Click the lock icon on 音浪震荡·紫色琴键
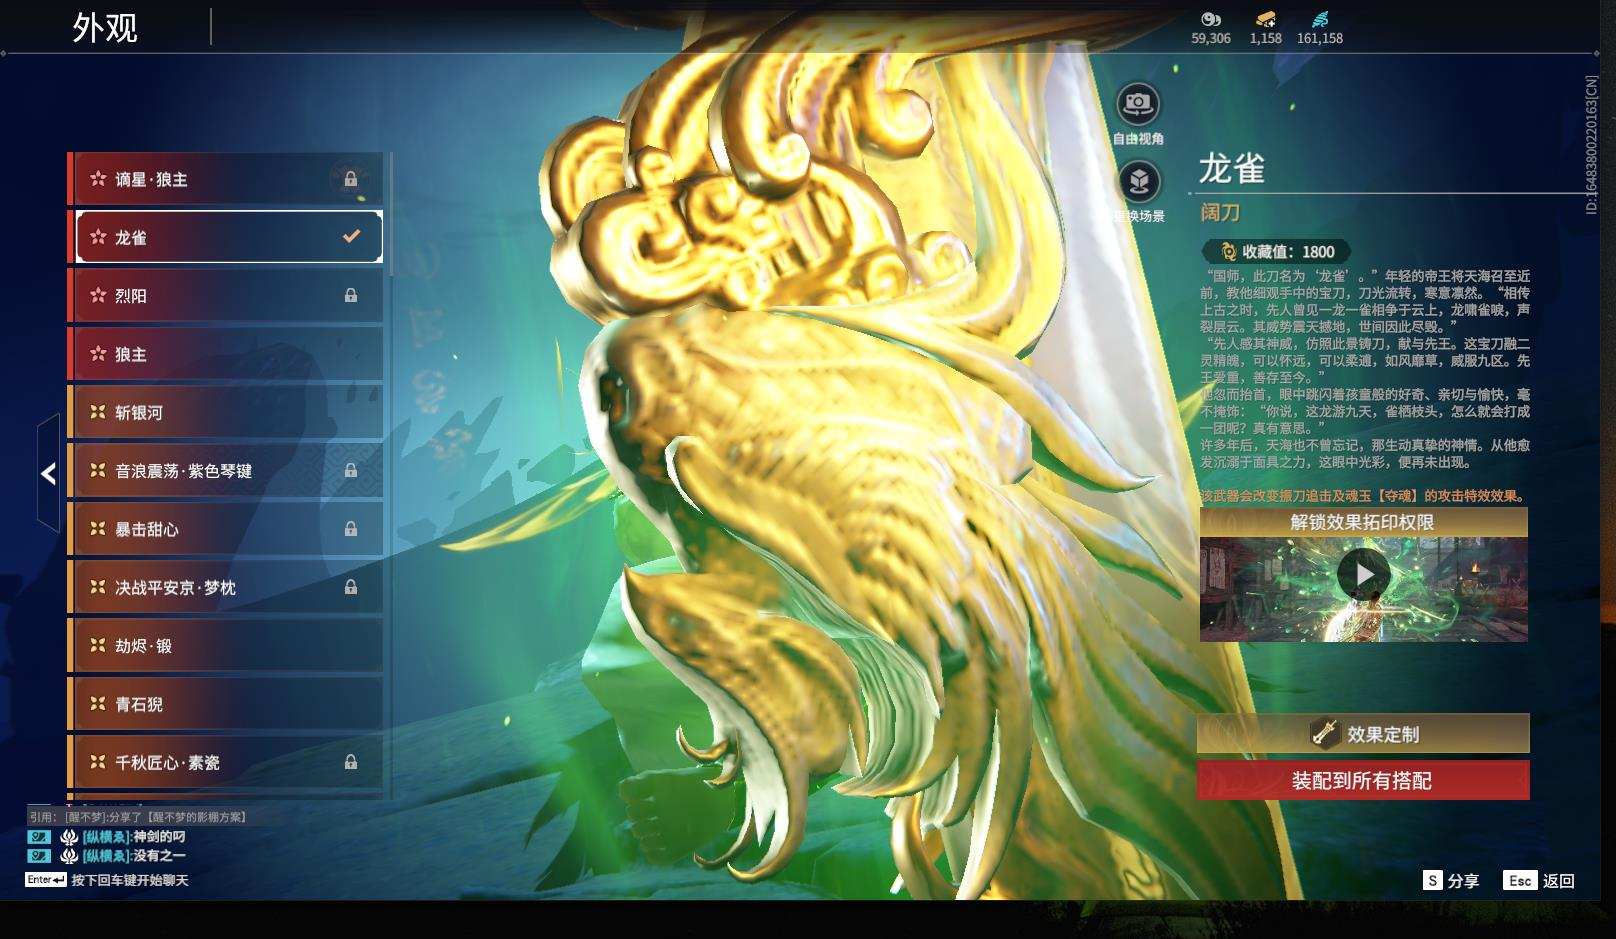This screenshot has height=939, width=1616. (351, 470)
